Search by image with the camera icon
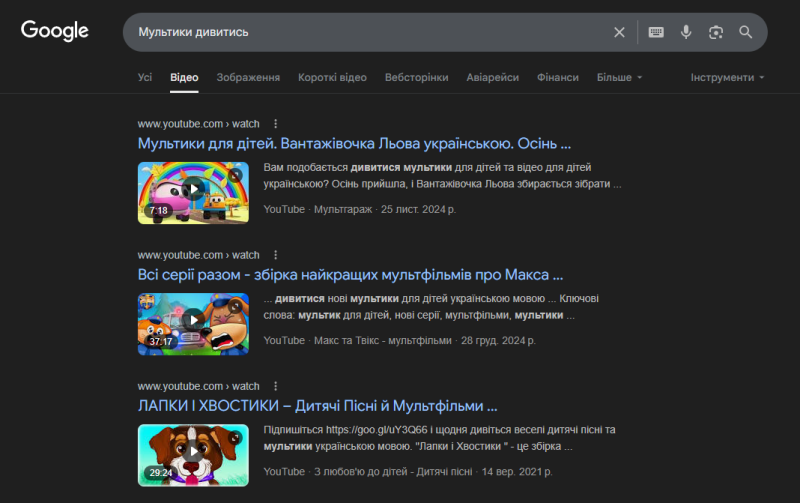The height and width of the screenshot is (503, 800). [x=716, y=32]
